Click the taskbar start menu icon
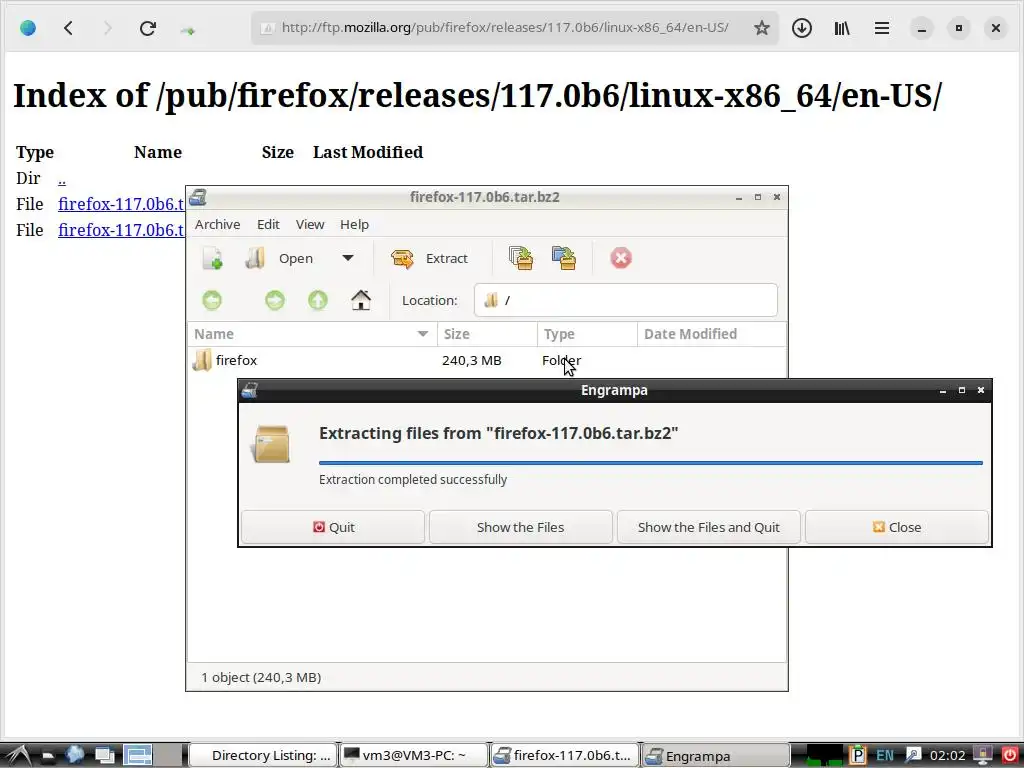The width and height of the screenshot is (1024, 768). click(x=16, y=756)
